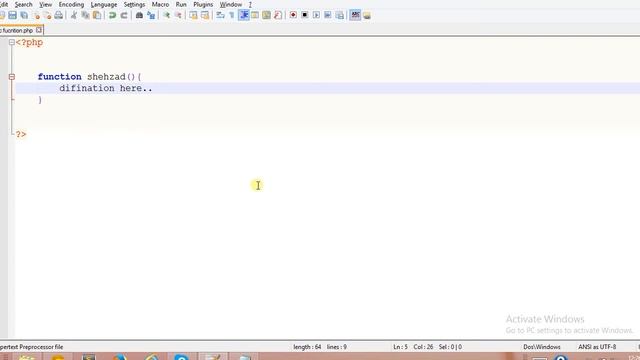This screenshot has height=360, width=640.
Task: Open the Run menu
Action: [181, 4]
